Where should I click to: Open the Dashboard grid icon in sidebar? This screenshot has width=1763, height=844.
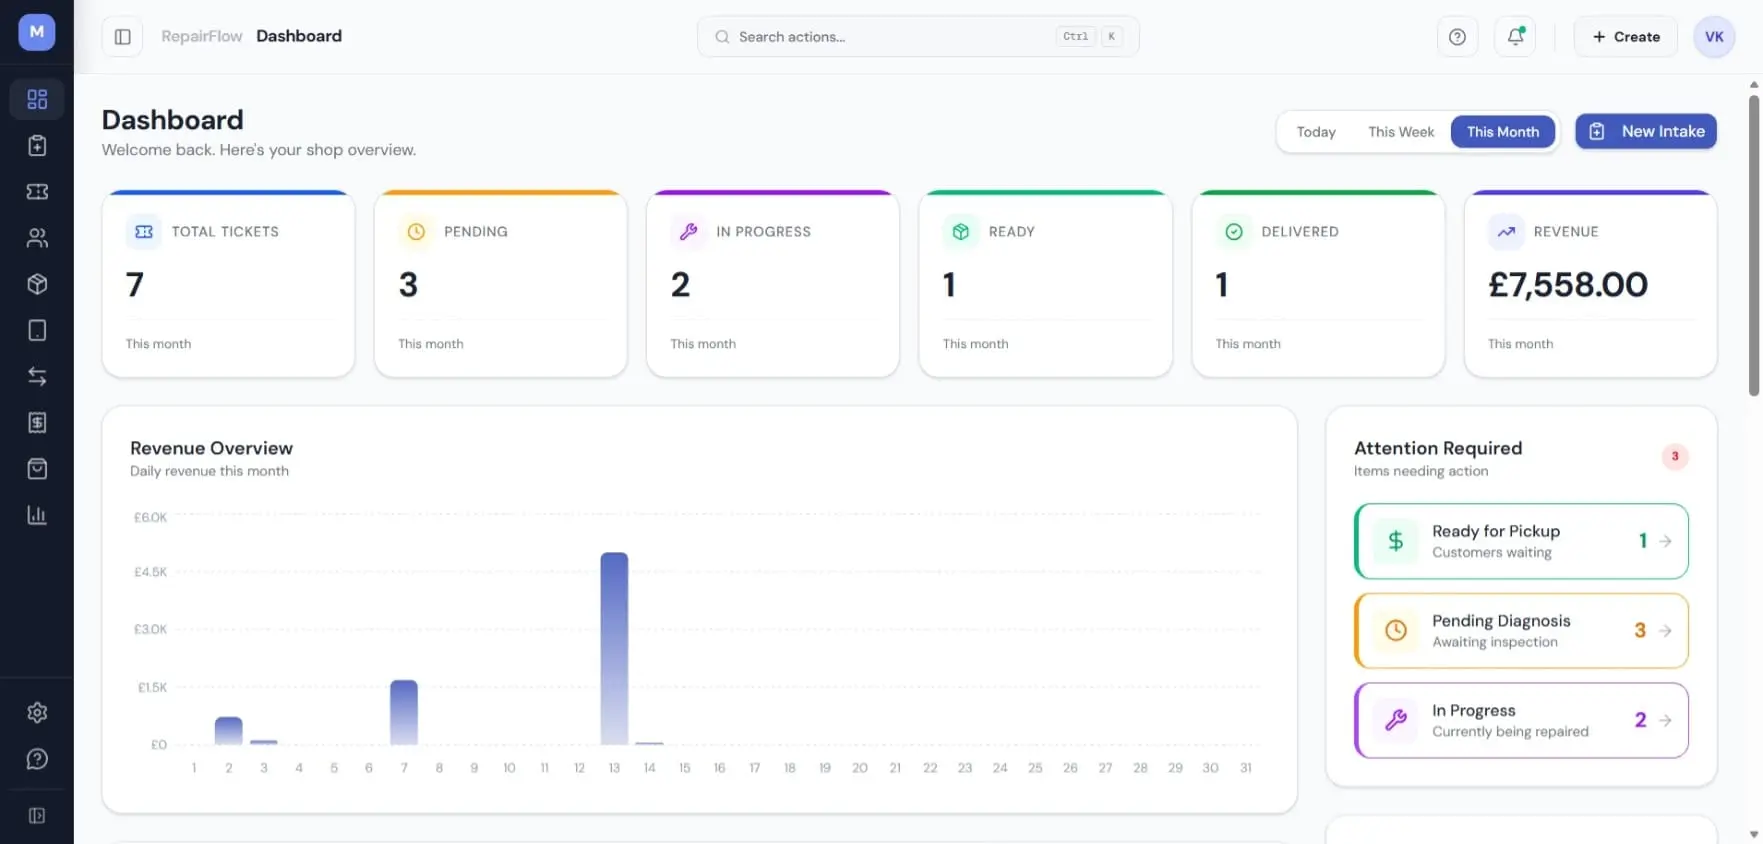[x=37, y=99]
